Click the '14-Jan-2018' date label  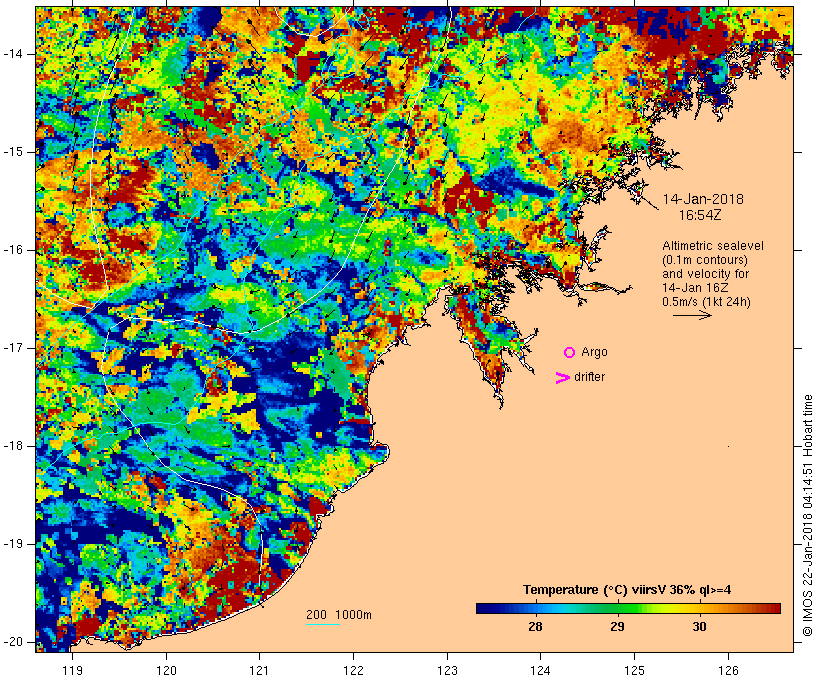[703, 199]
